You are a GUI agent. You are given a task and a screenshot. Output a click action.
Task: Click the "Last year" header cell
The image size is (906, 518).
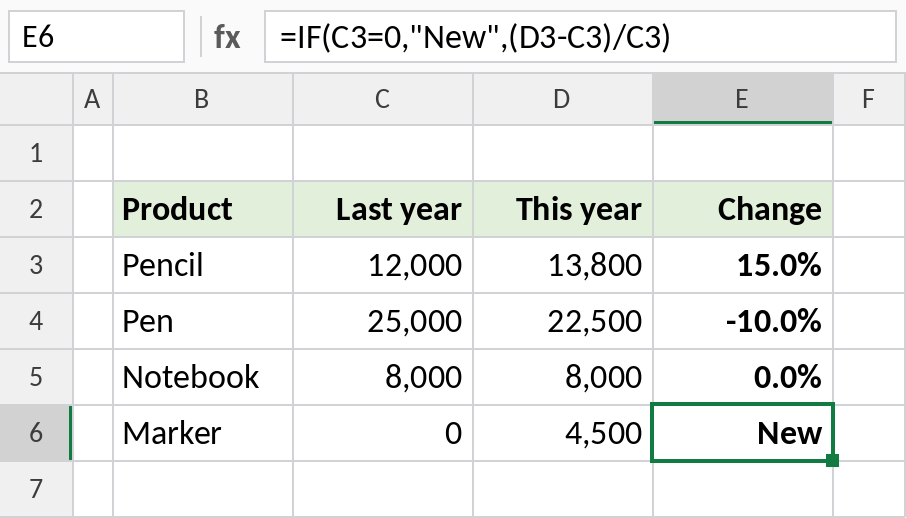tap(383, 209)
